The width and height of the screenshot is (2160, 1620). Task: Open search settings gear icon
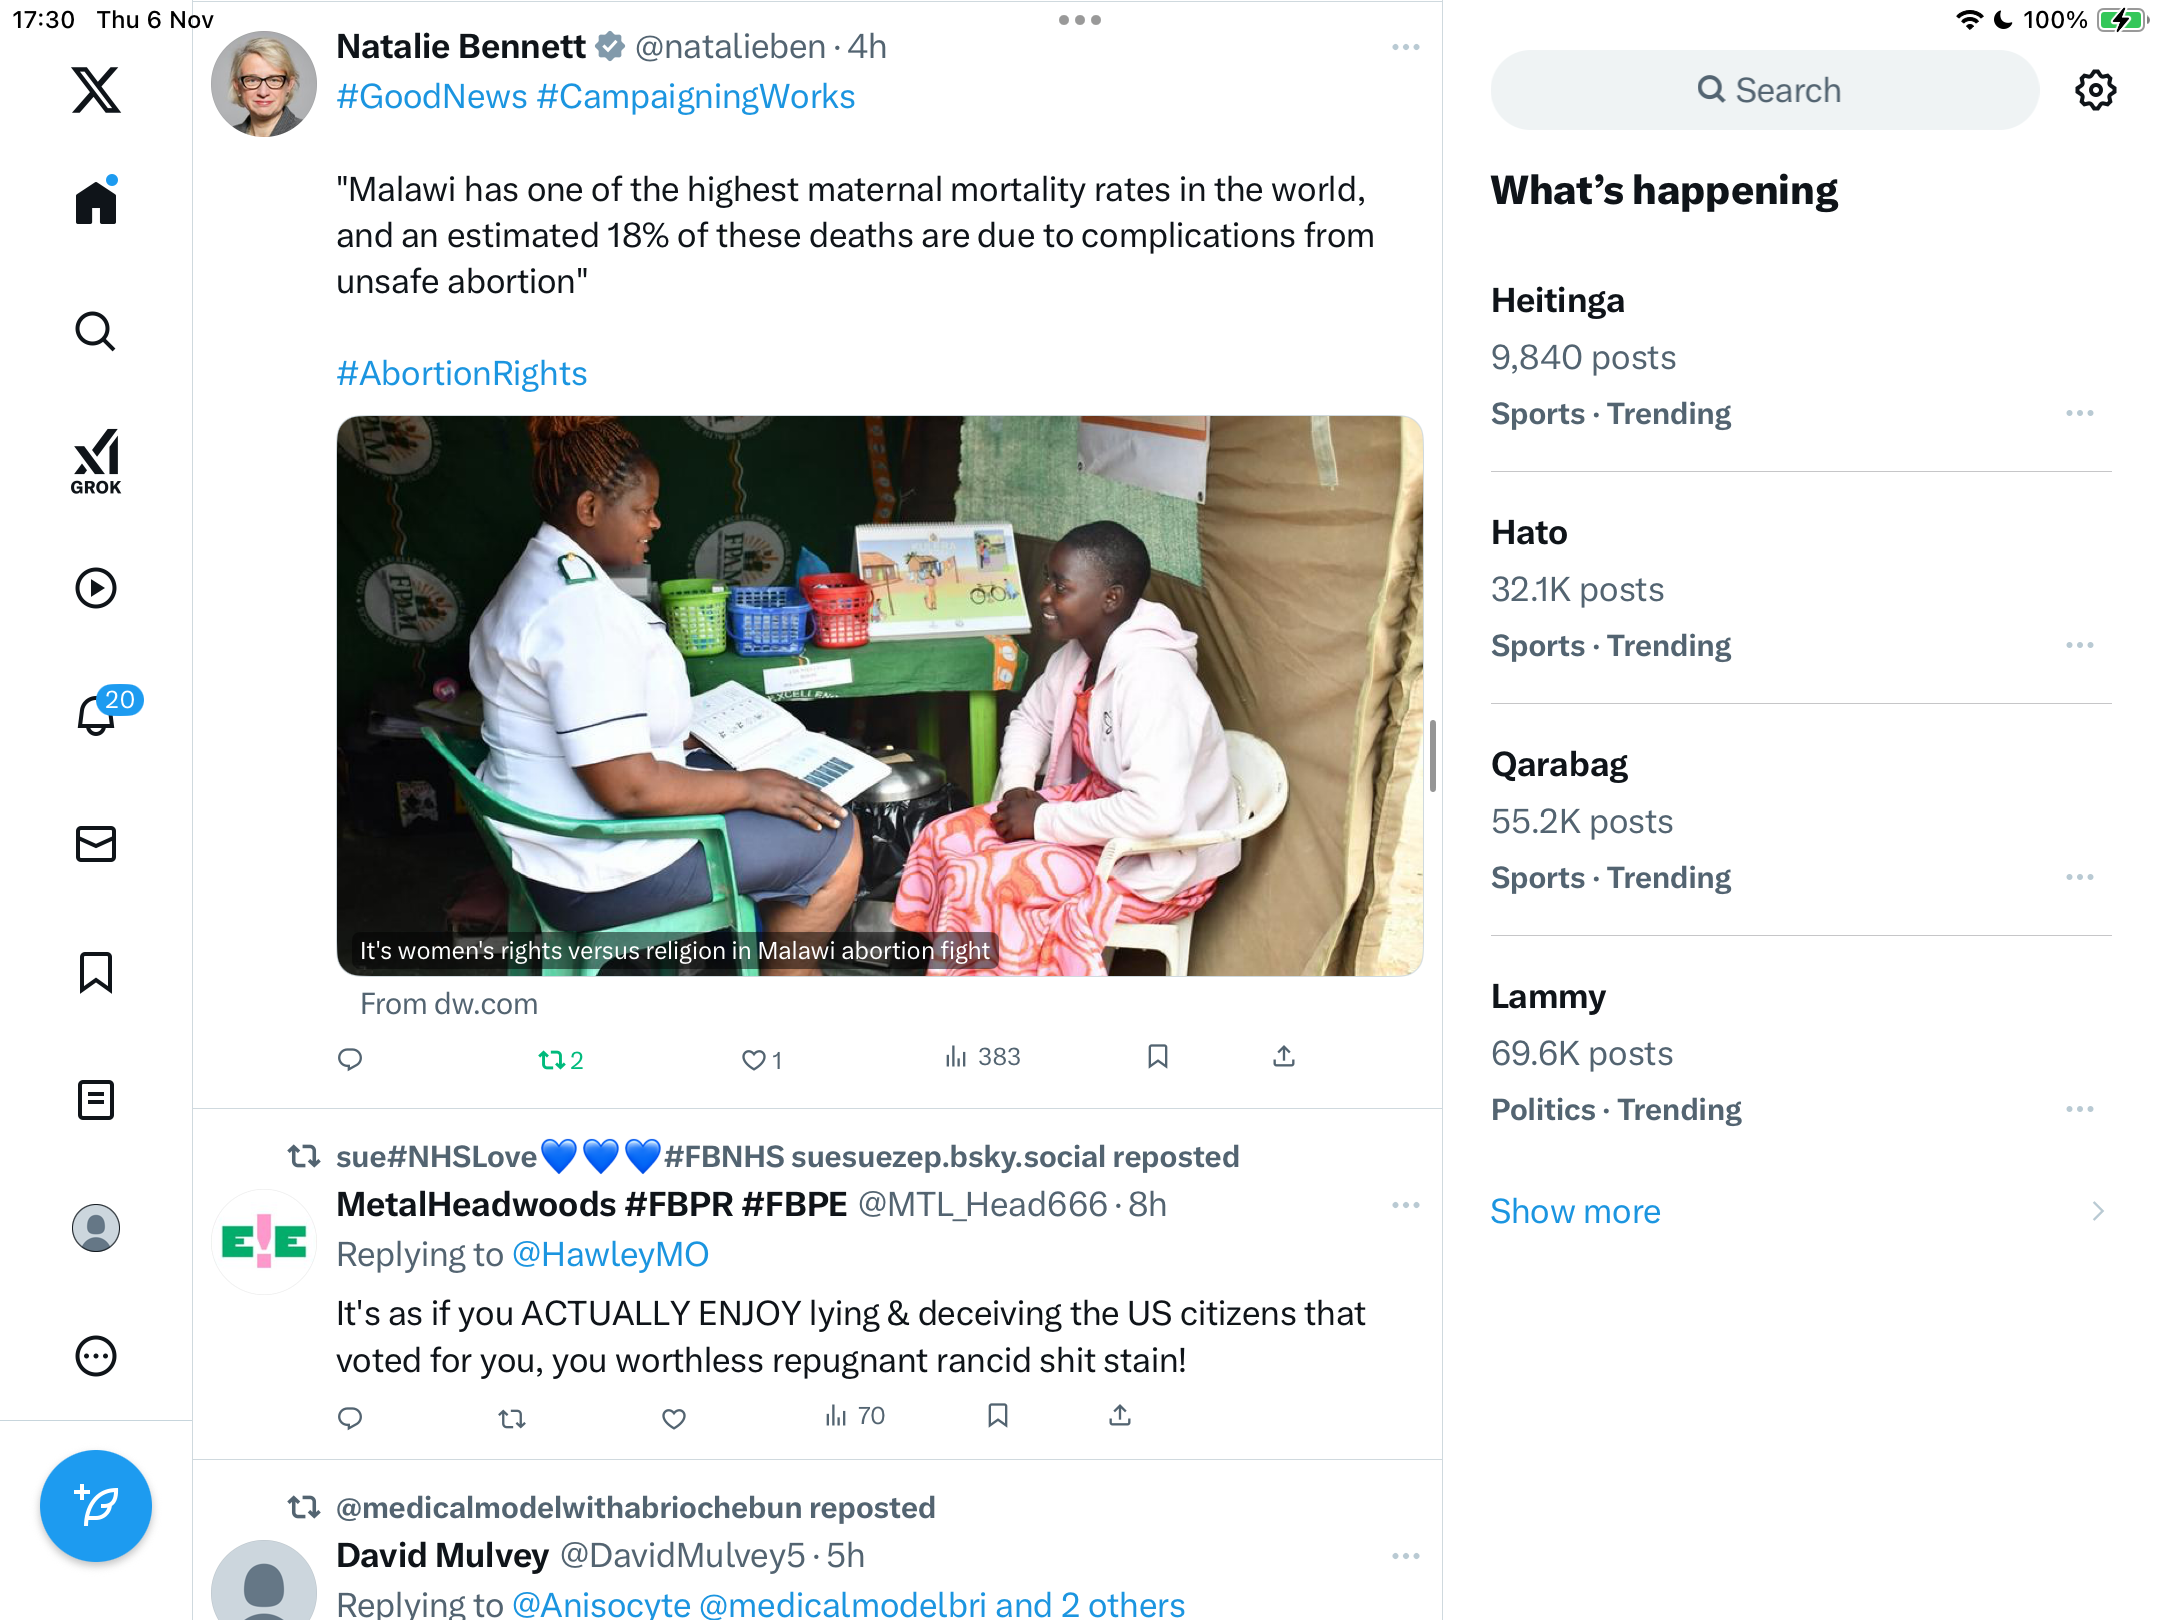[2095, 90]
